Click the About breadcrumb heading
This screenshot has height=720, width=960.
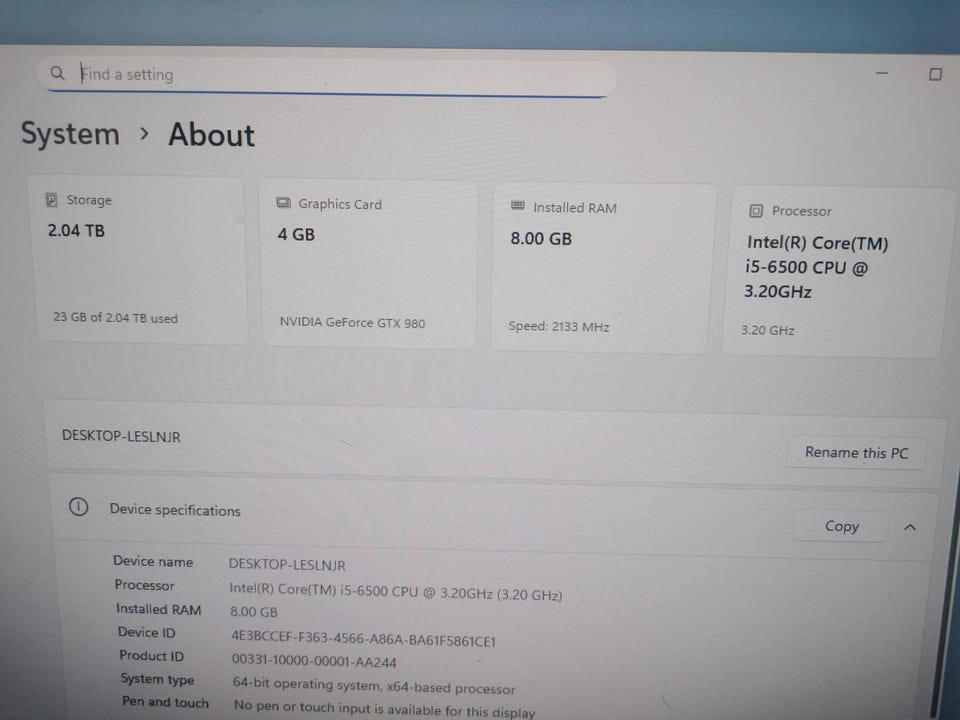tap(211, 135)
